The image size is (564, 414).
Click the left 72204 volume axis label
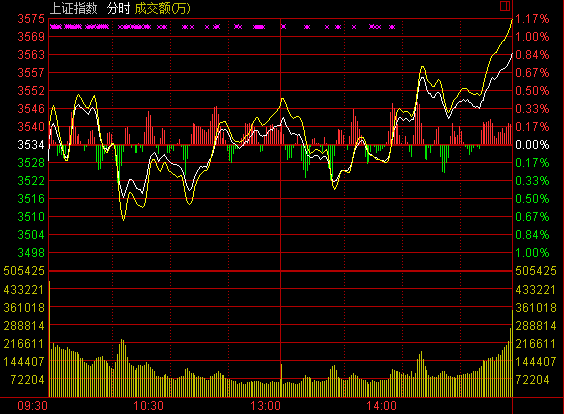[x=27, y=379]
